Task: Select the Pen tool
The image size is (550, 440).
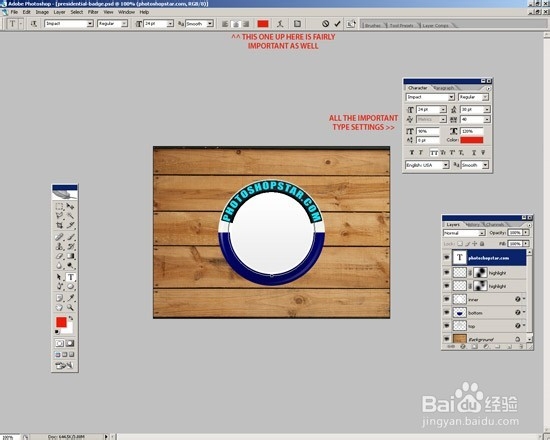Action: point(59,286)
